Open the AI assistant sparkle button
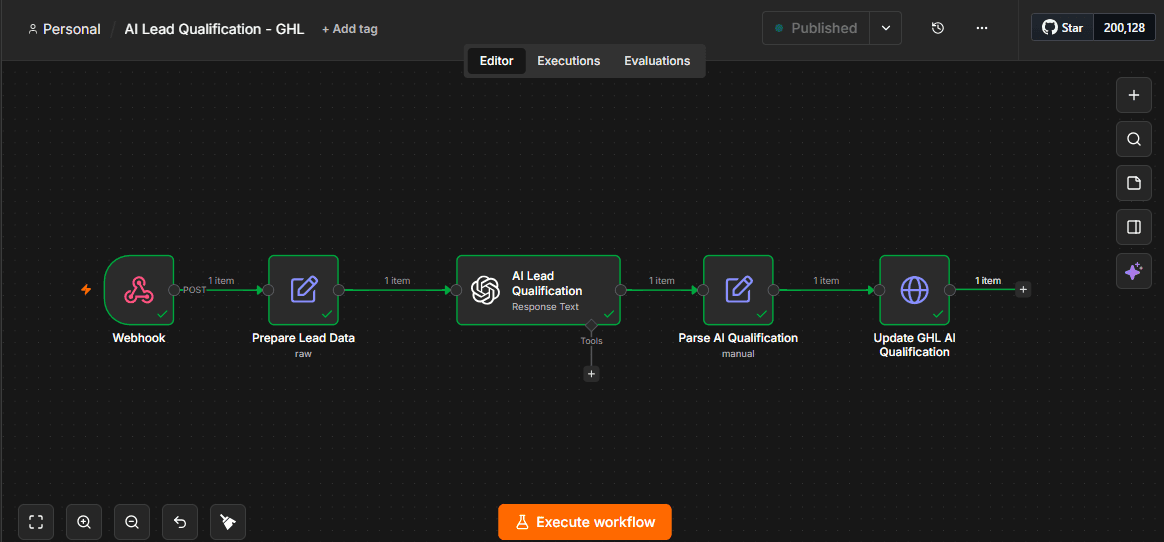Image resolution: width=1164 pixels, height=542 pixels. coord(1134,272)
